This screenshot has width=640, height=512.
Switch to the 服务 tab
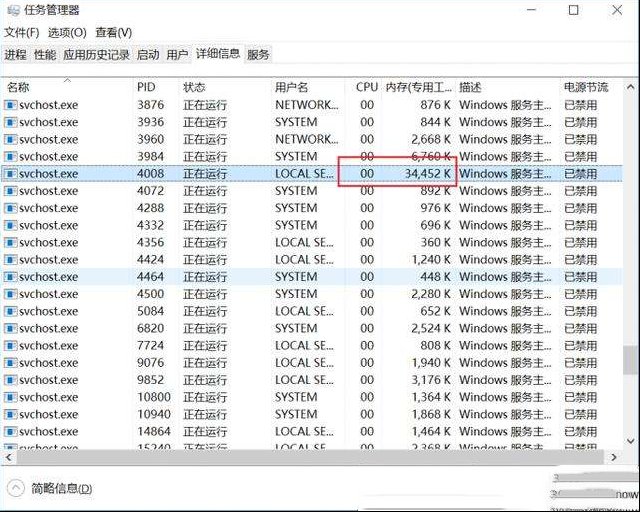[x=258, y=54]
